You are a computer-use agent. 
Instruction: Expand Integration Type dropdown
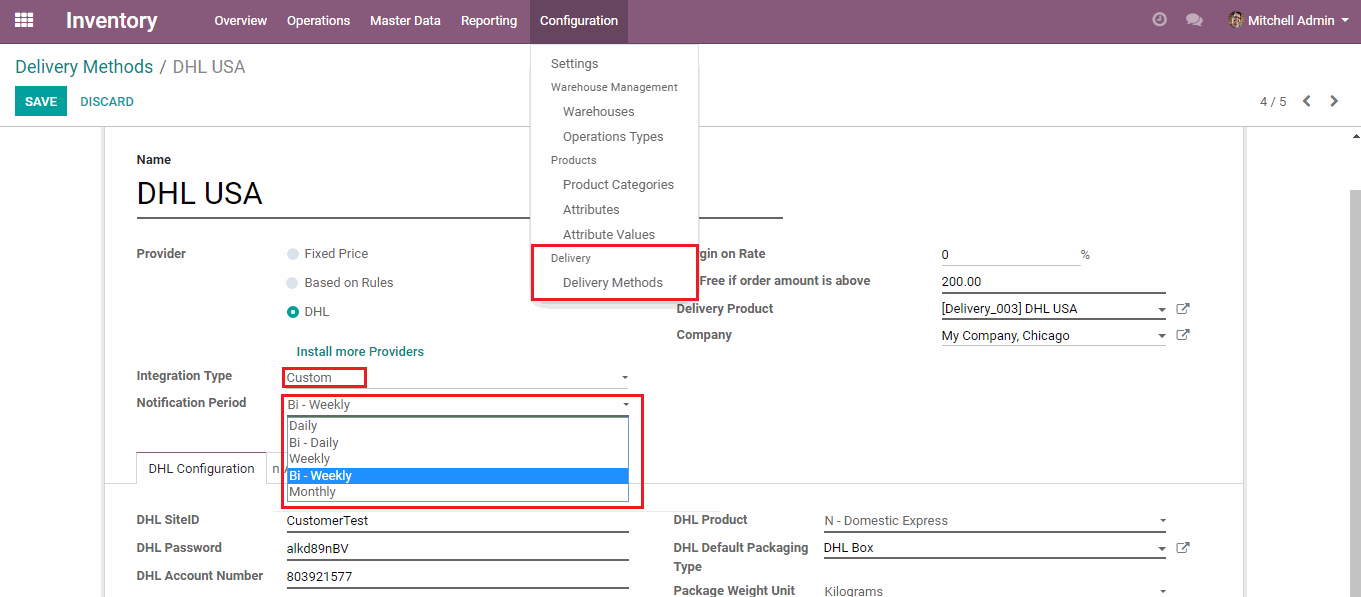[625, 378]
